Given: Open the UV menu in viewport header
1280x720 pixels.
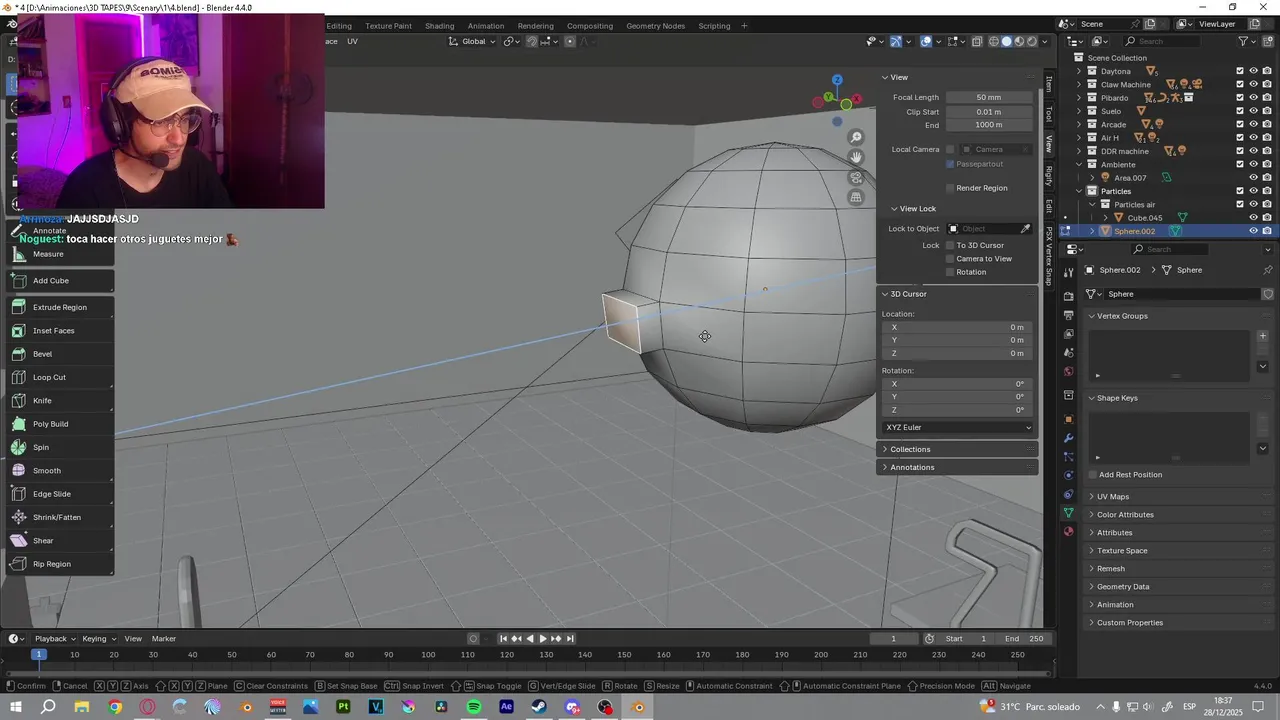Looking at the screenshot, I should (352, 41).
